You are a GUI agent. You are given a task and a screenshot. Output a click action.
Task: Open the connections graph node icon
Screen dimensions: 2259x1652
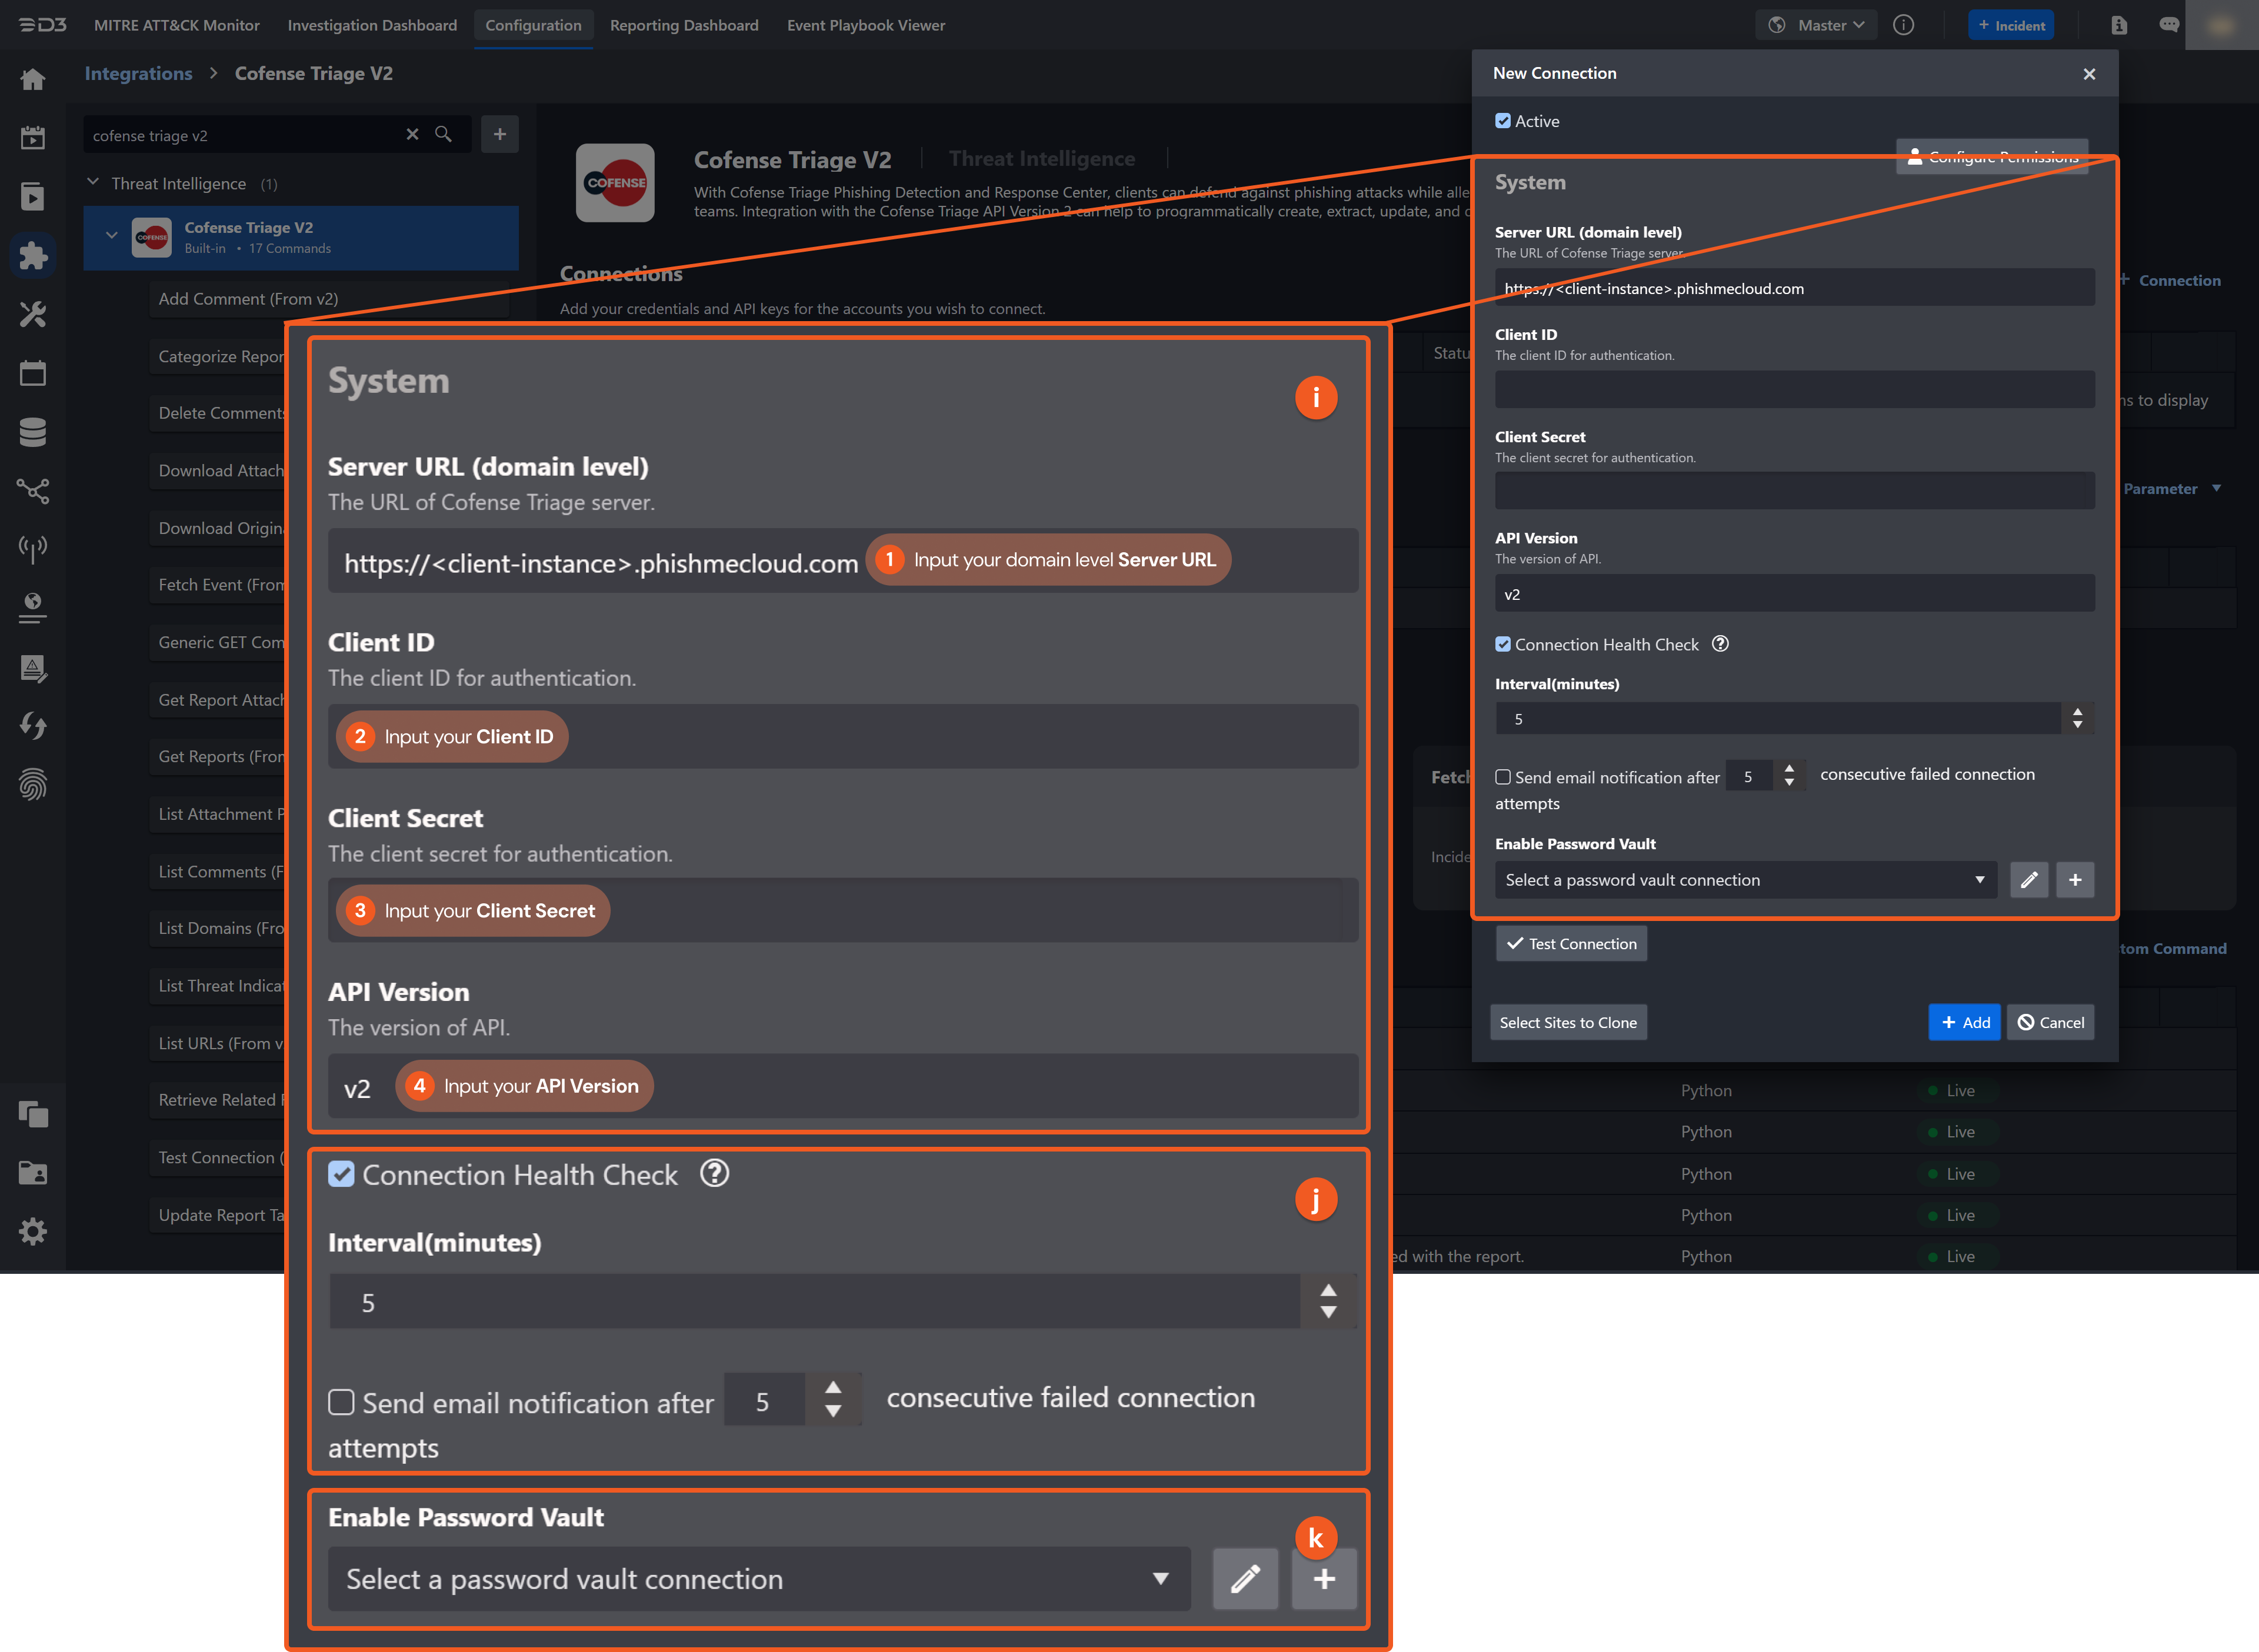tap(33, 490)
